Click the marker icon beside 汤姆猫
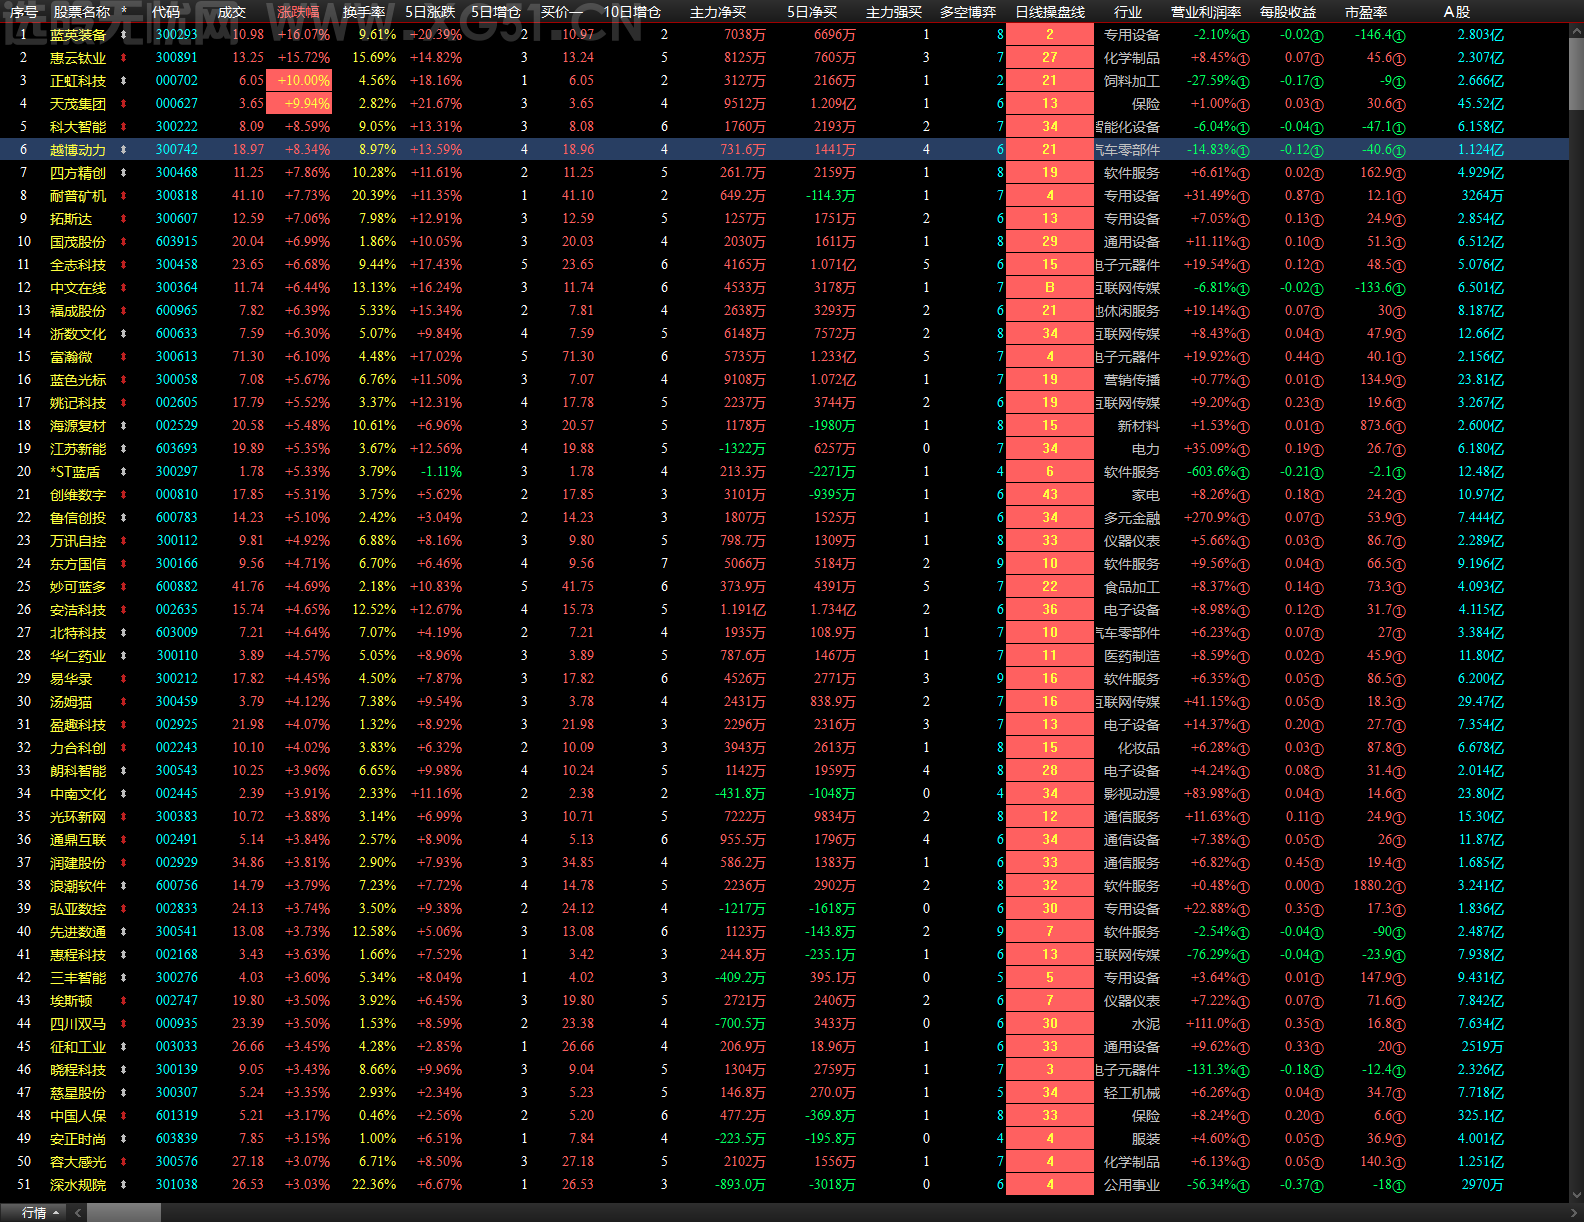This screenshot has width=1584, height=1222. [124, 702]
